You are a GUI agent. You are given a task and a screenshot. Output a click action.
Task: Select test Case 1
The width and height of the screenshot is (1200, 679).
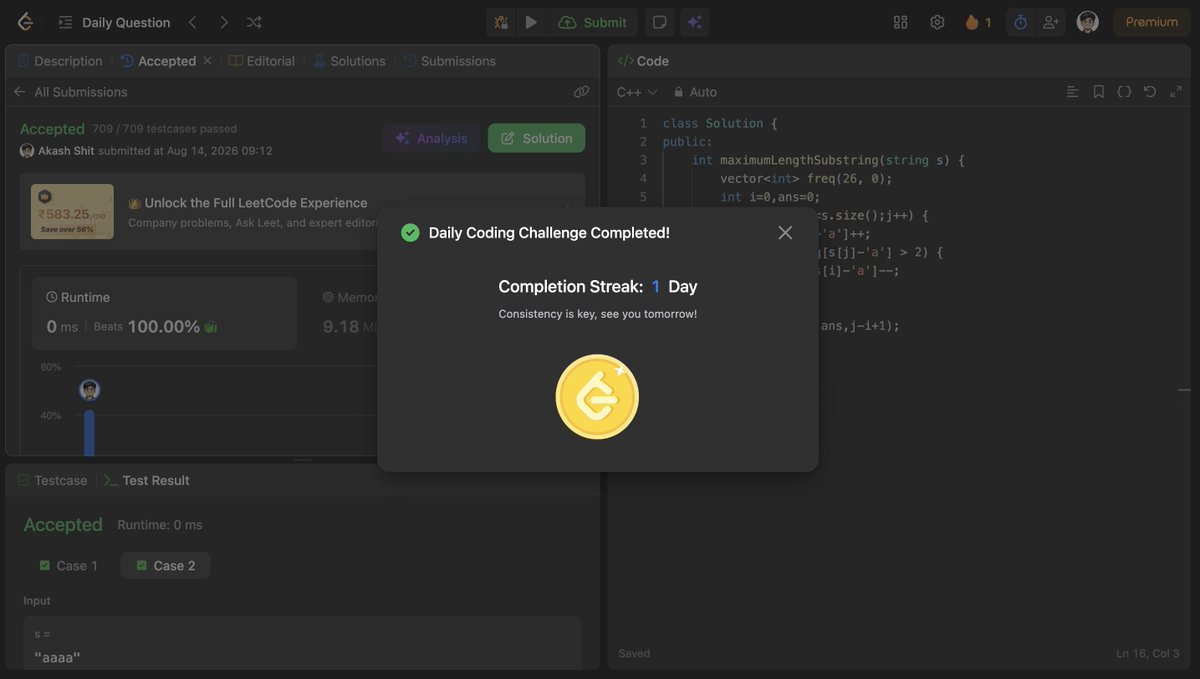68,566
